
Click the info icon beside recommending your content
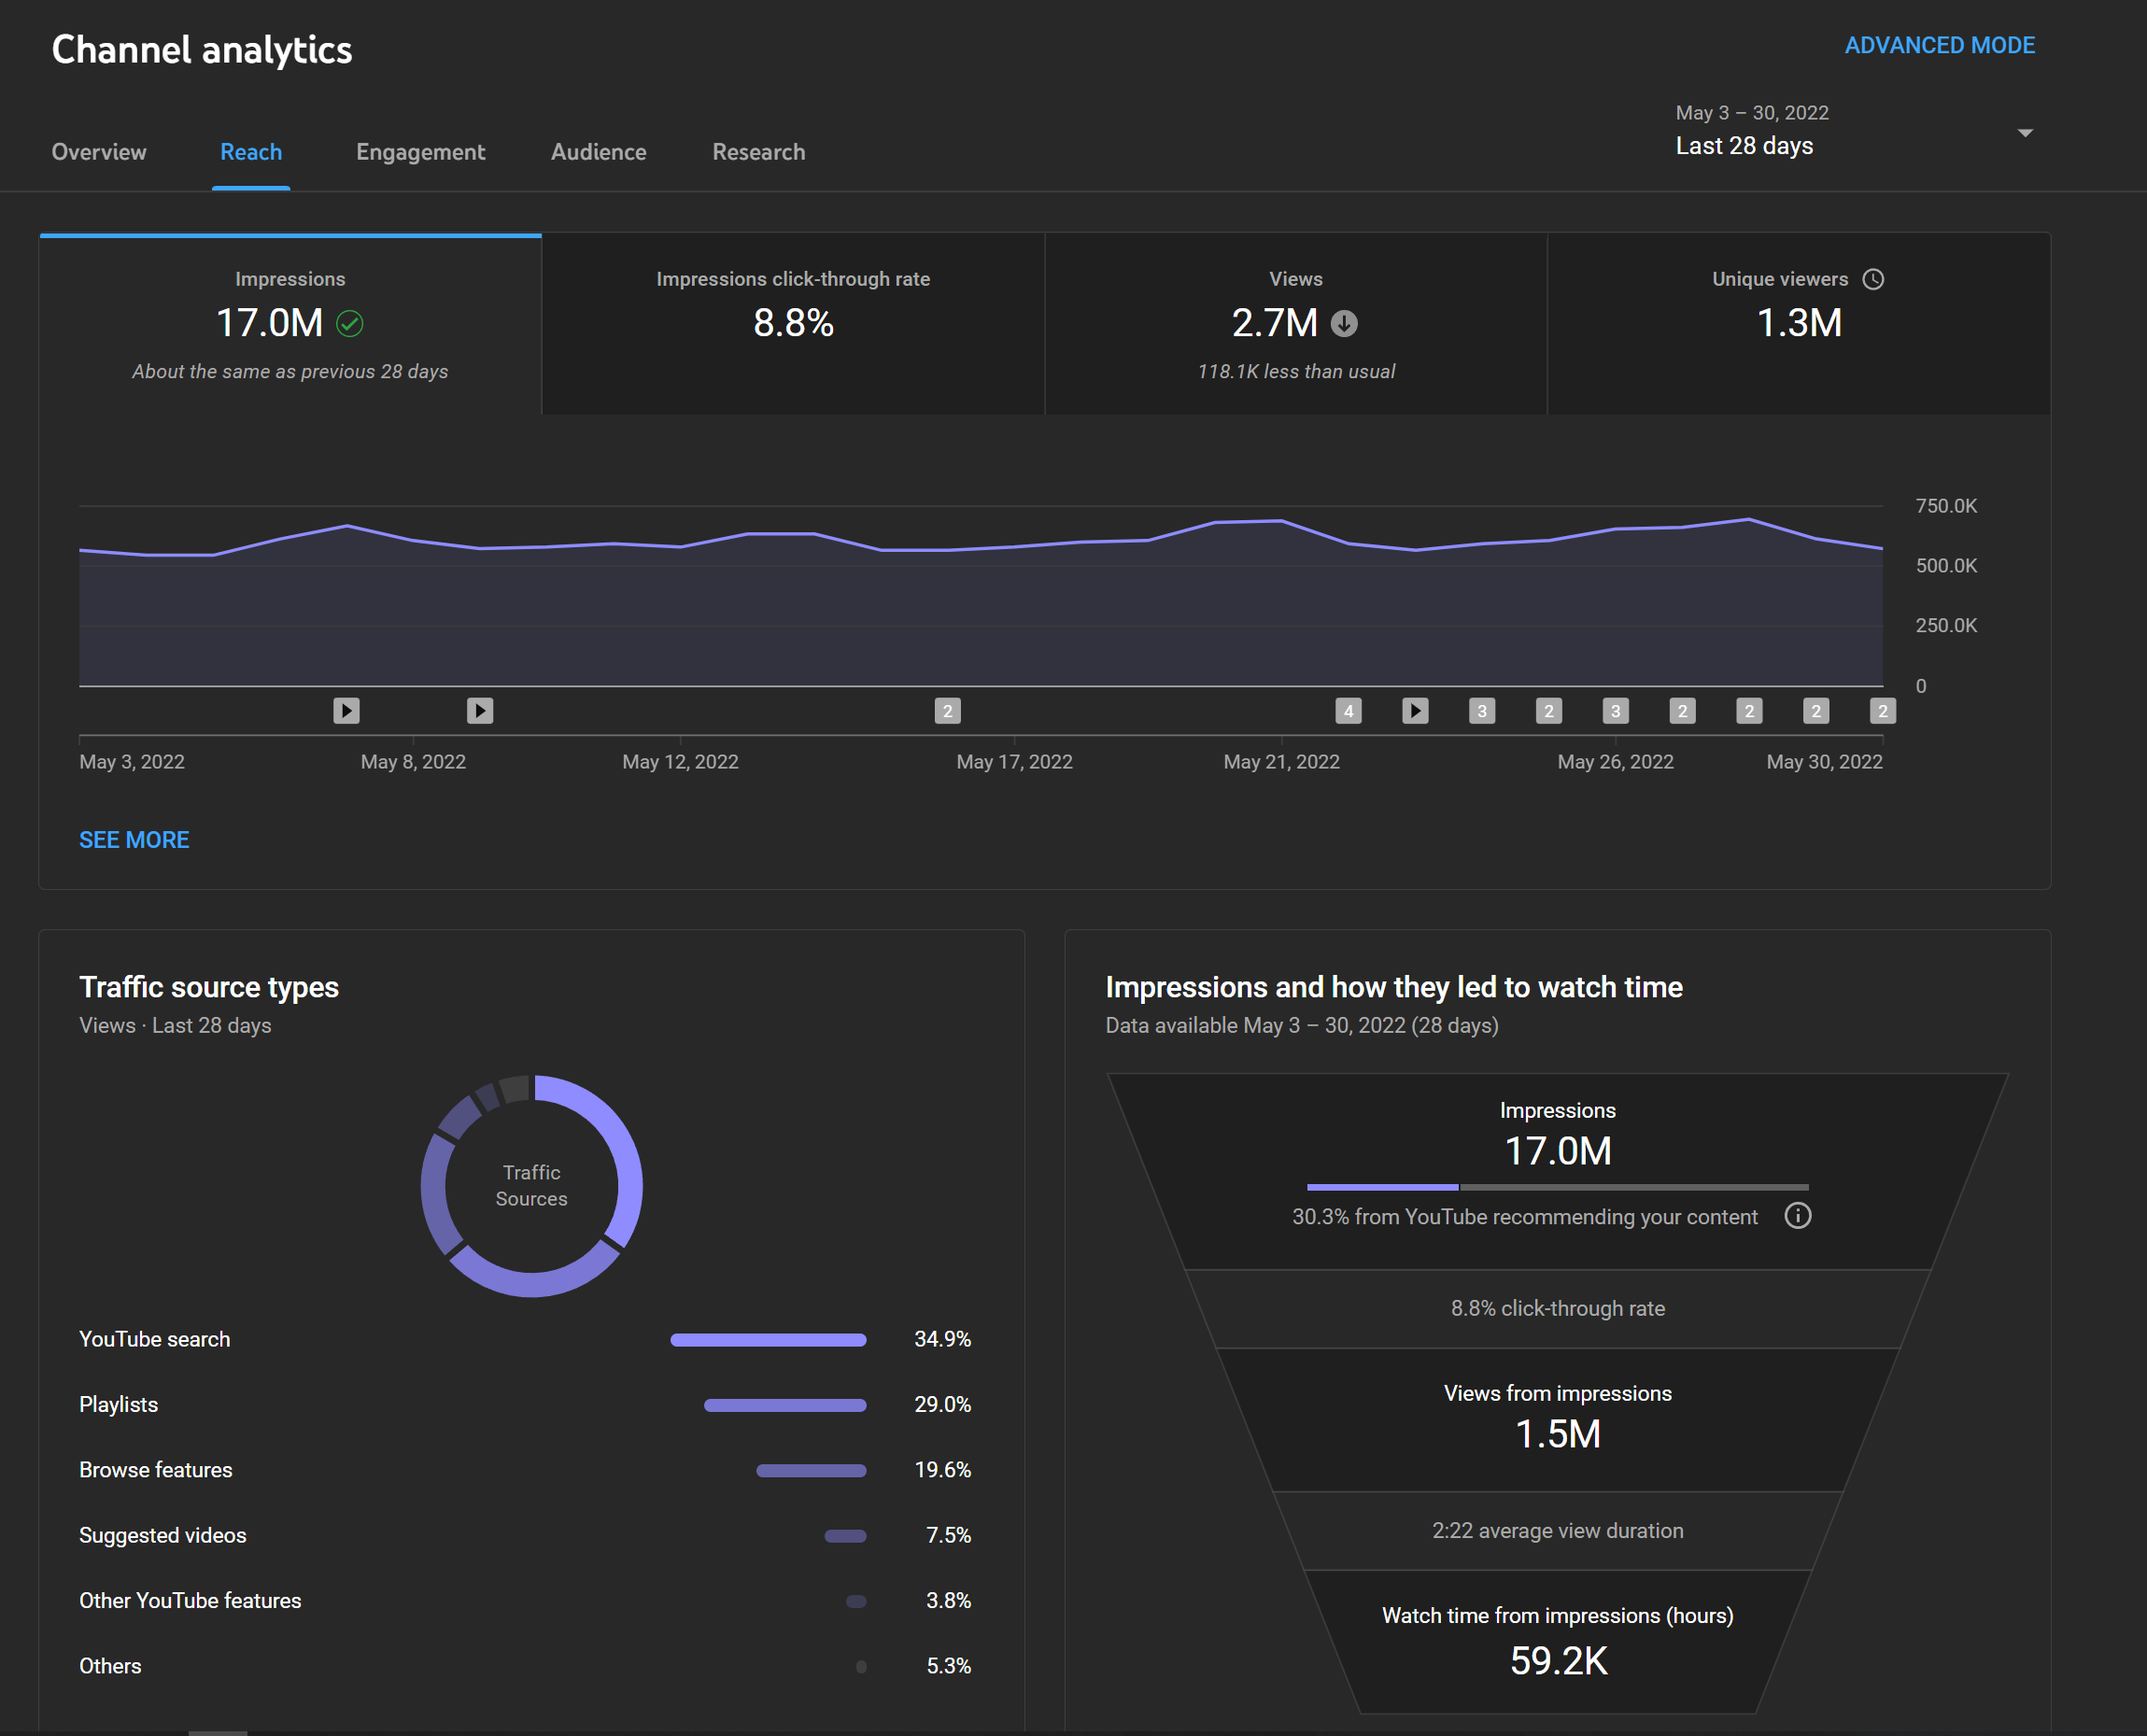coord(1798,1216)
